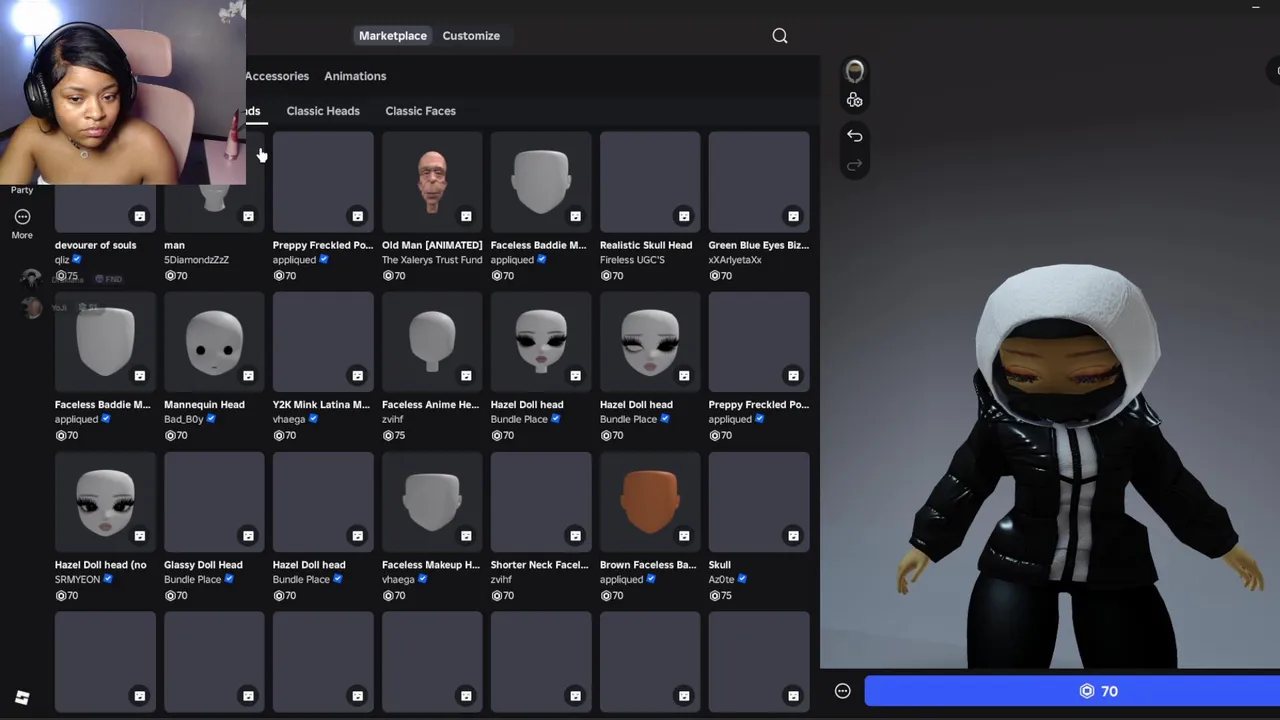Open the Y2K Mink Latina M... item title
The width and height of the screenshot is (1280, 720).
[x=321, y=405]
